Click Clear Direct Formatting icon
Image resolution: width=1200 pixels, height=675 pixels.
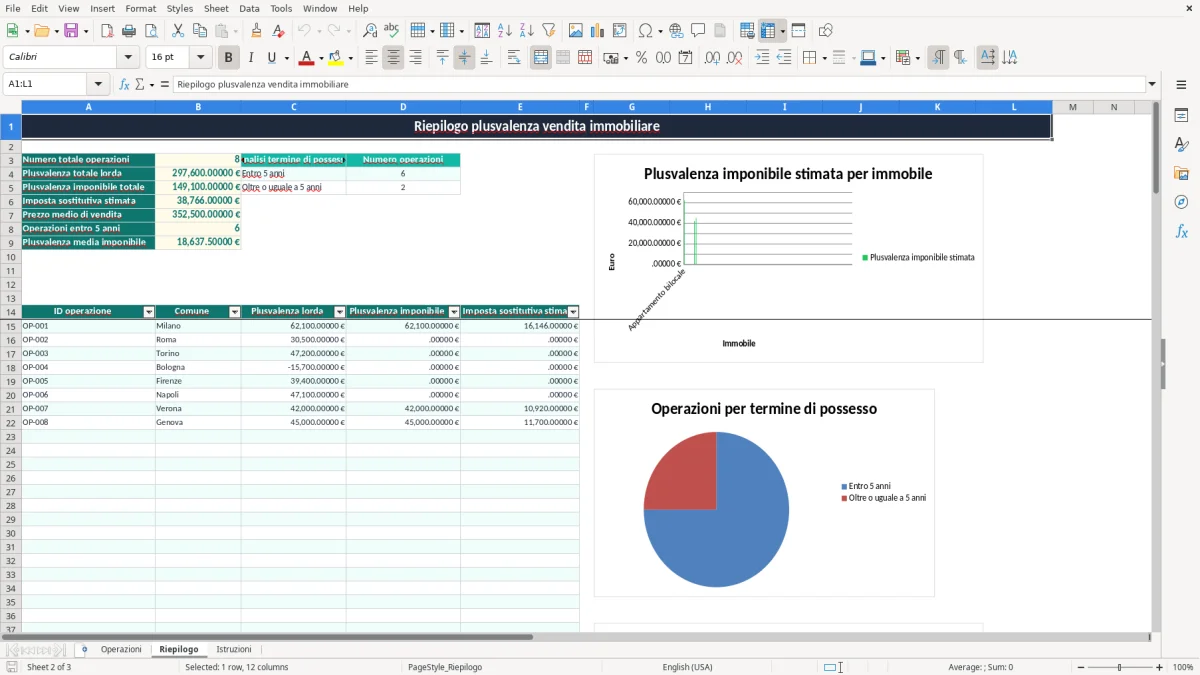tap(279, 31)
